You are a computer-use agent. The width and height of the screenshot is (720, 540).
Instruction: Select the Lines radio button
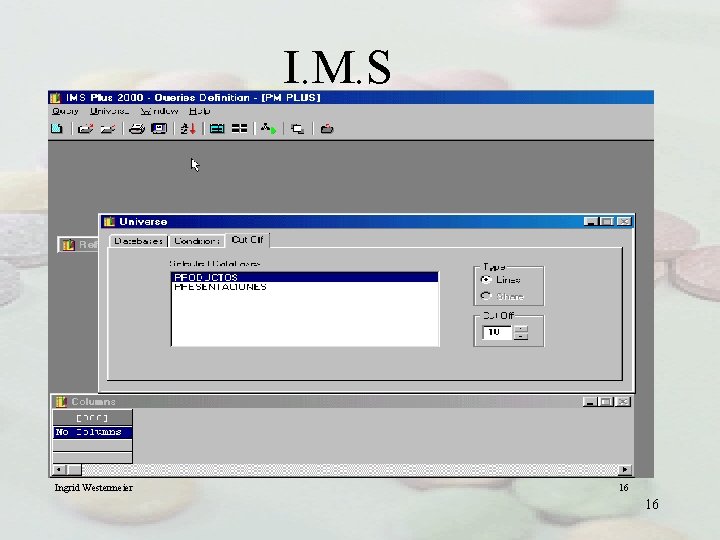pos(486,280)
